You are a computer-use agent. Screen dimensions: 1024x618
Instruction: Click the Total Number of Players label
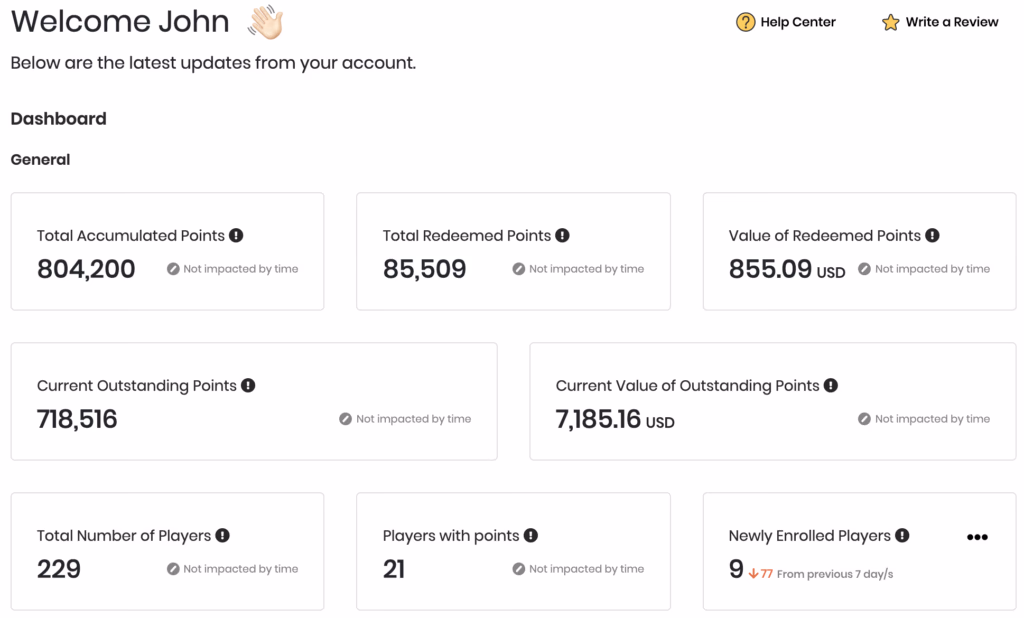pyautogui.click(x=124, y=536)
